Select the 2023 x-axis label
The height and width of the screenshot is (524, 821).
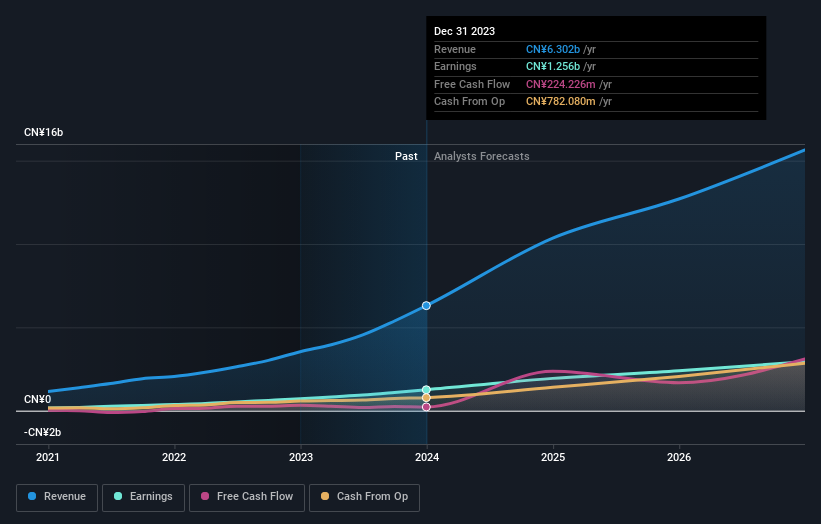point(301,457)
